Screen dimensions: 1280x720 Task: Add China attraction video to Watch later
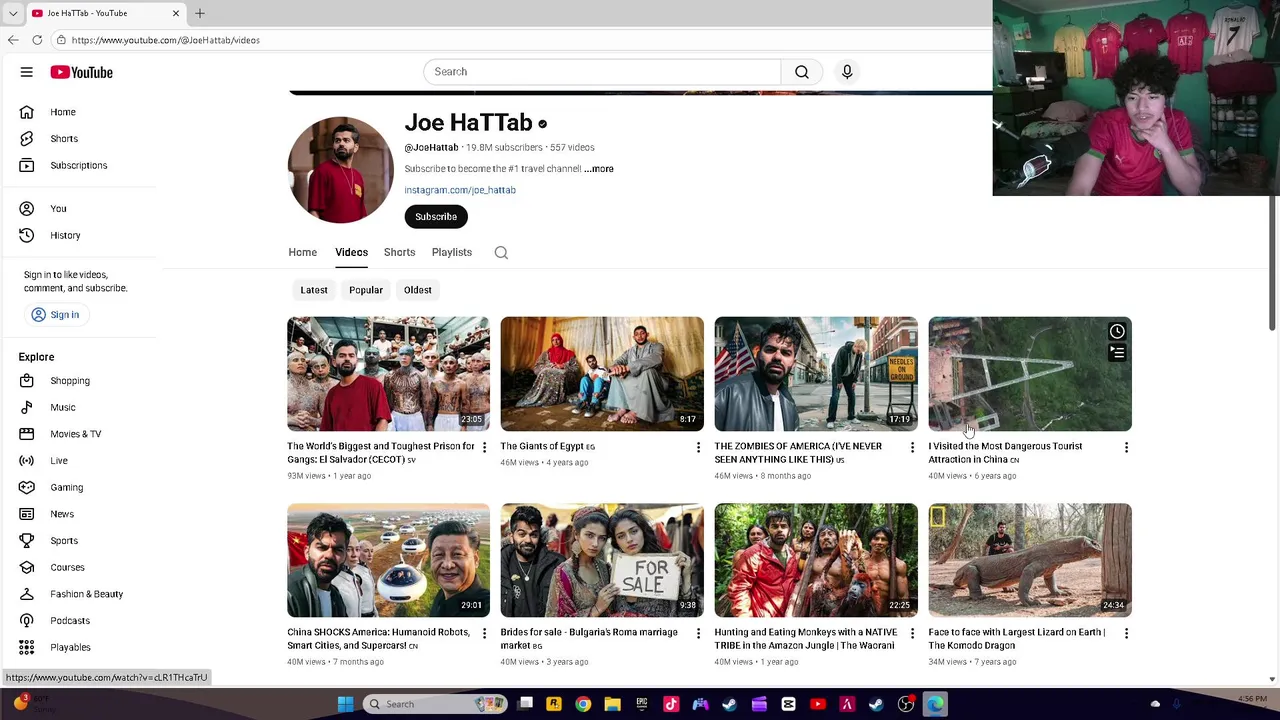1117,331
